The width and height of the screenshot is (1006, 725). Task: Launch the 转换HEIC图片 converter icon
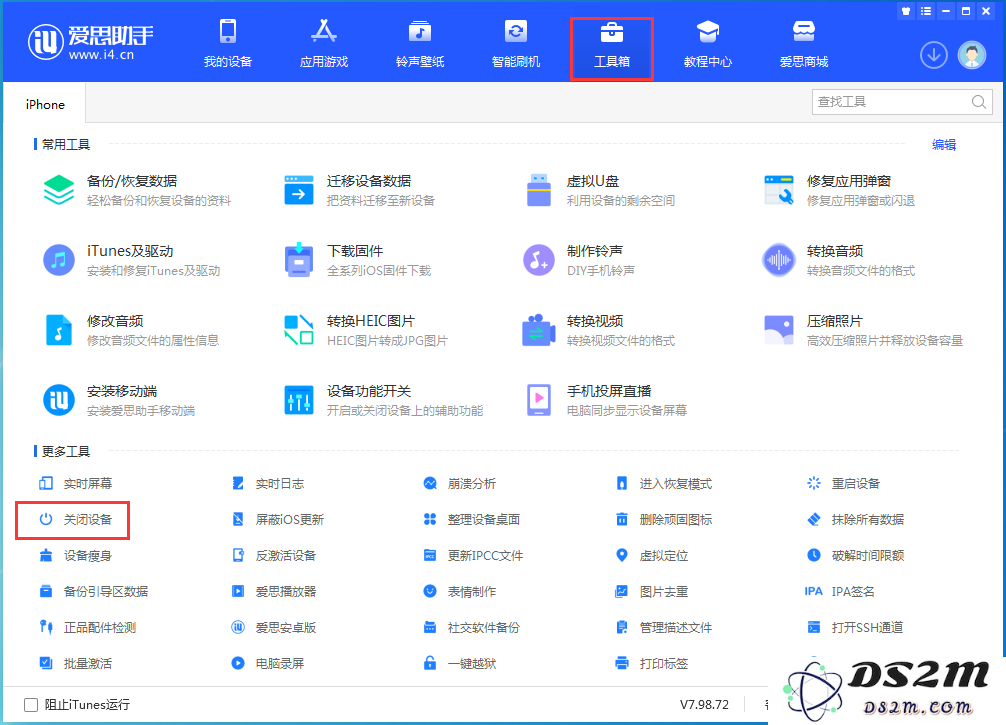pos(299,330)
